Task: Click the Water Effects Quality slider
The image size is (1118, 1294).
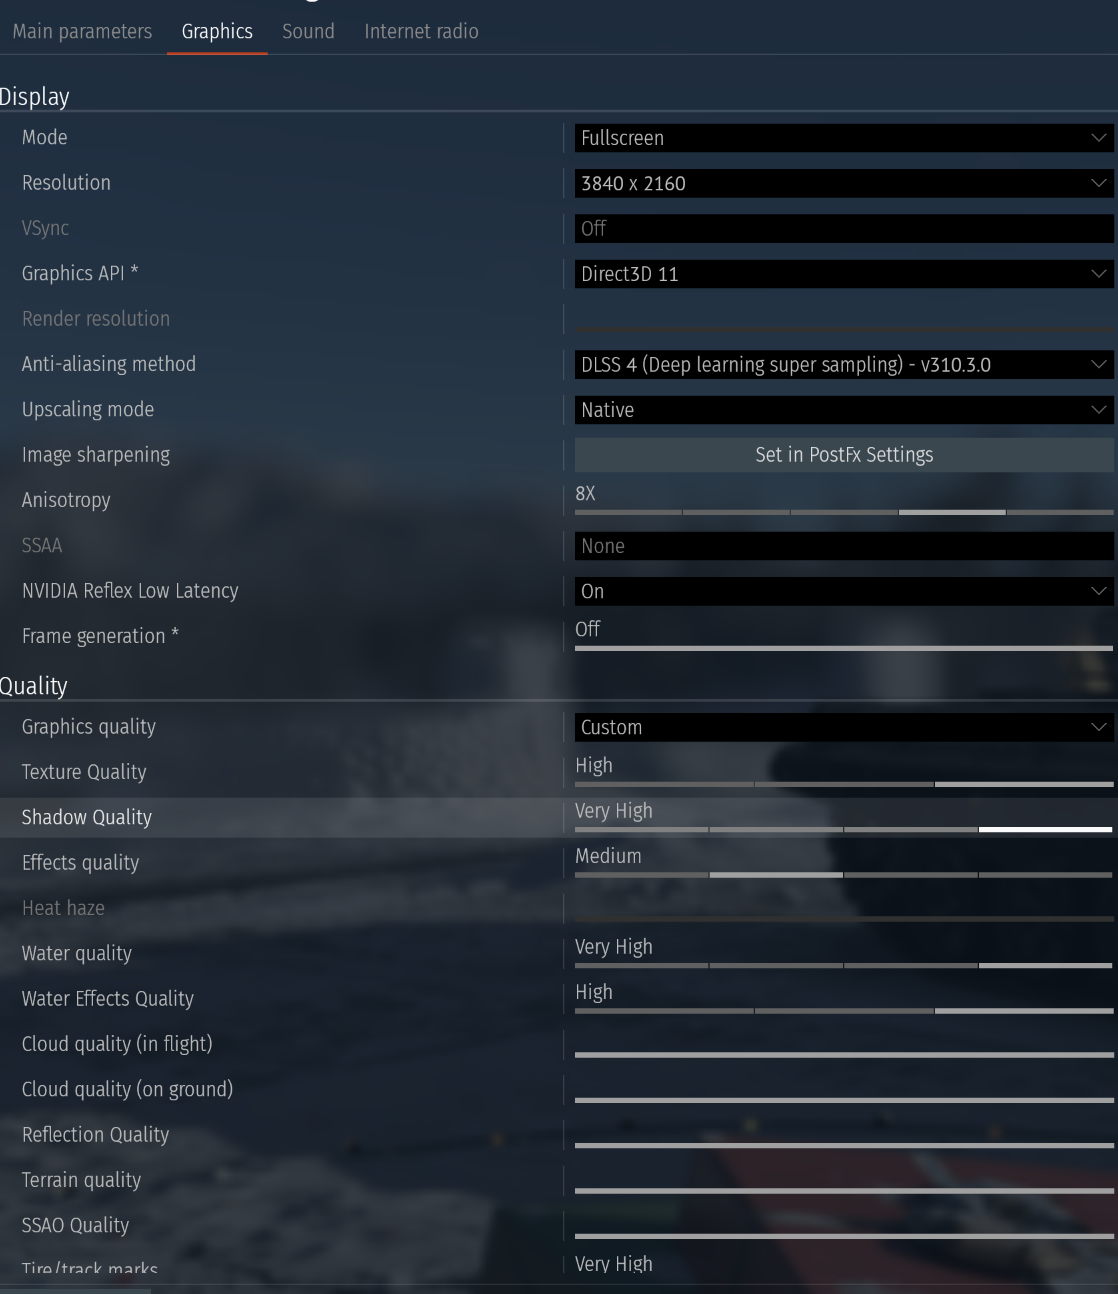Action: 844,1010
